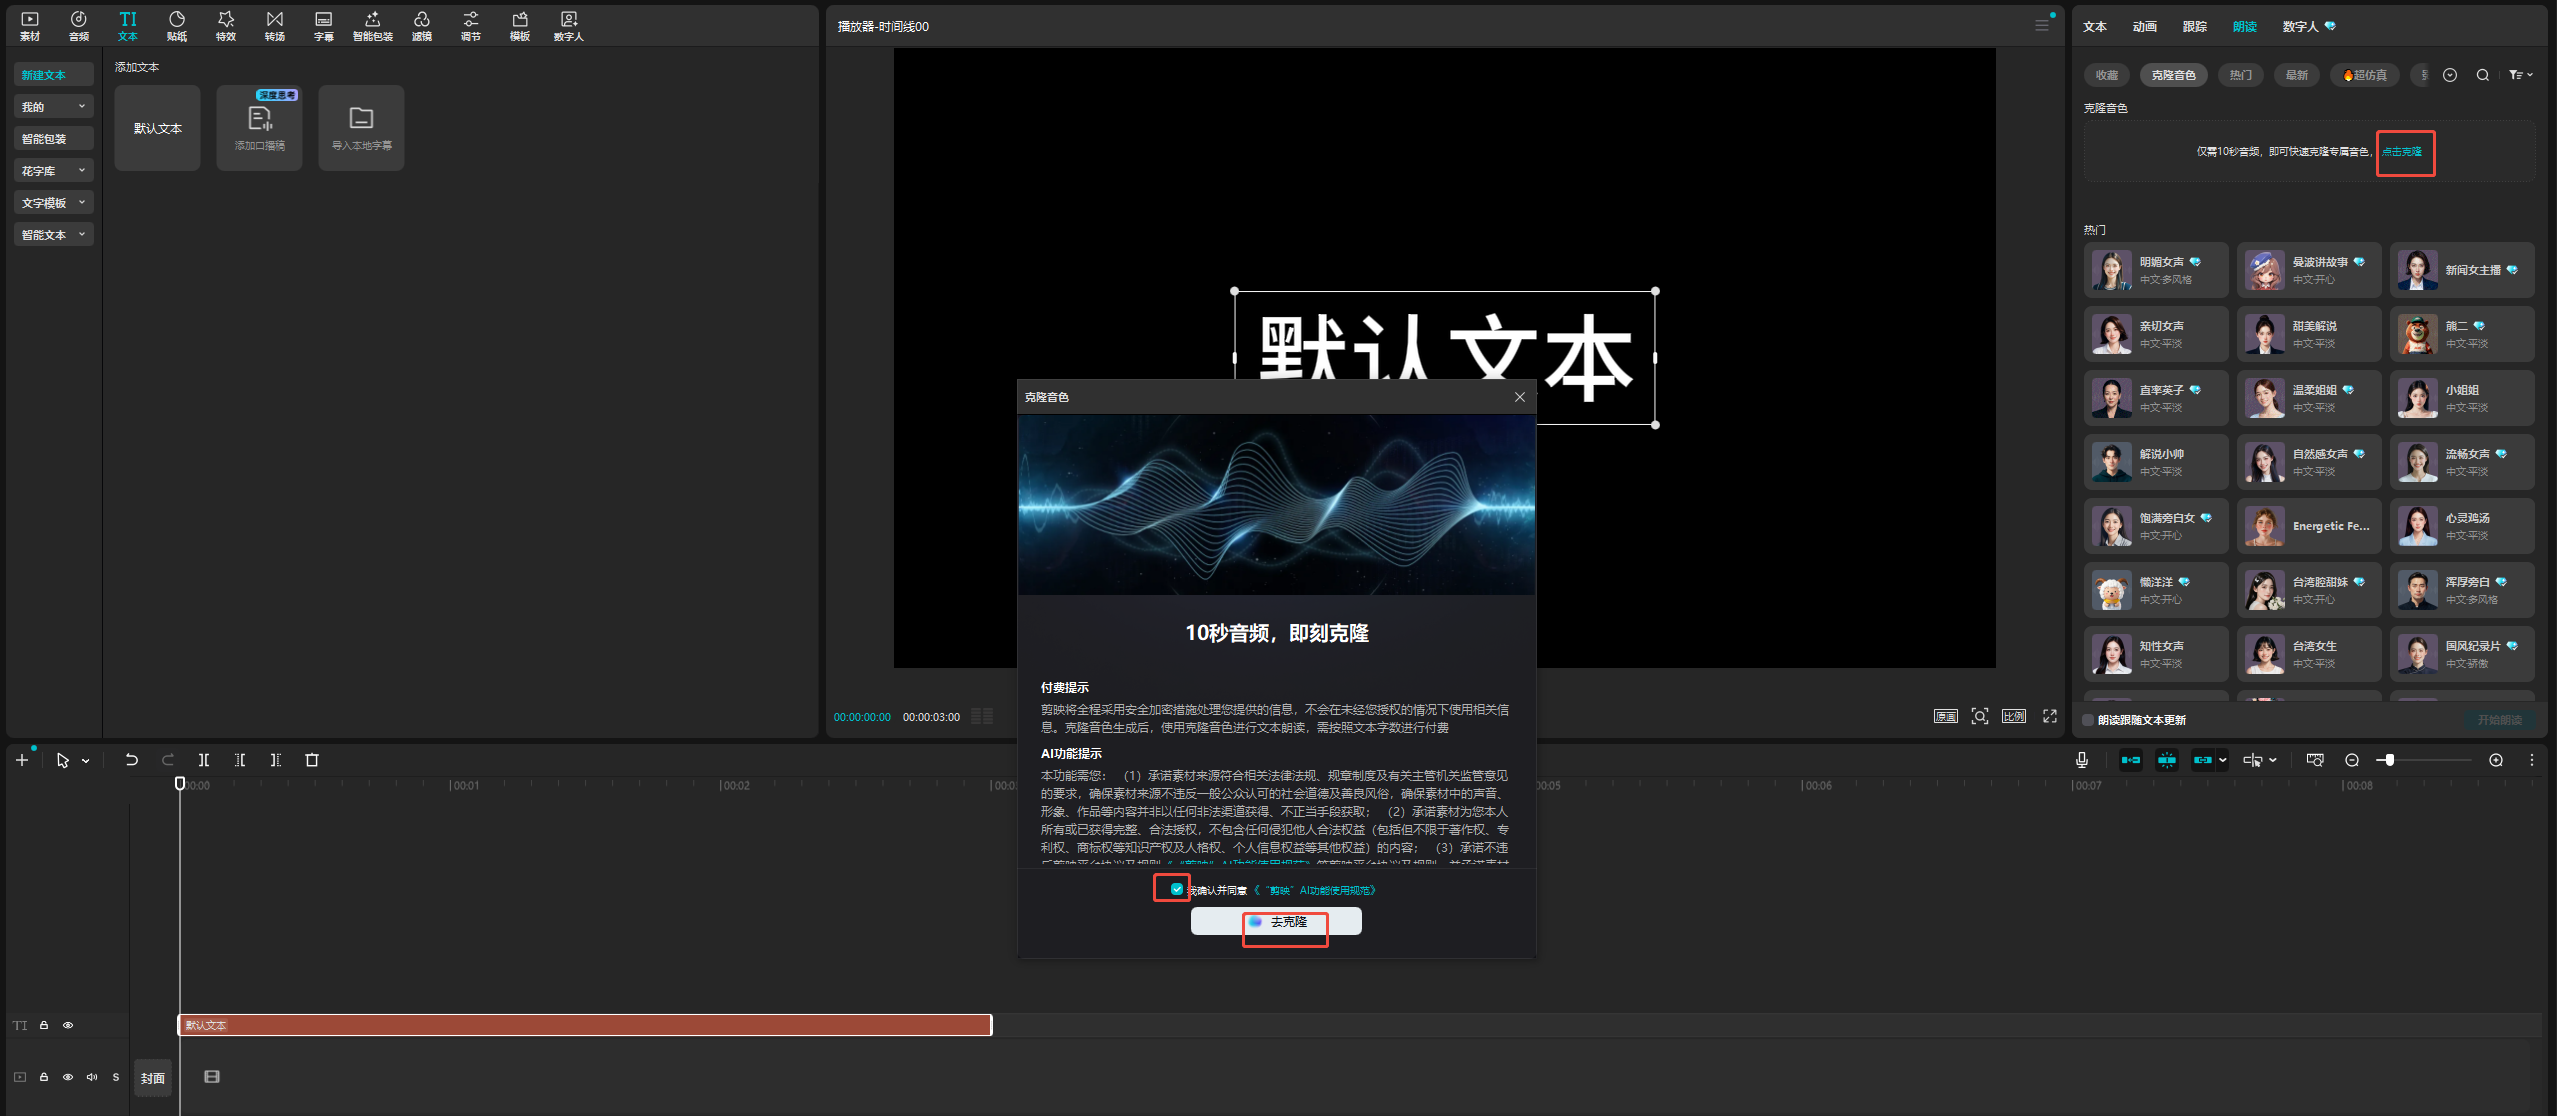Select the 热门 voice filter tab
2557x1116 pixels.
[x=2240, y=75]
